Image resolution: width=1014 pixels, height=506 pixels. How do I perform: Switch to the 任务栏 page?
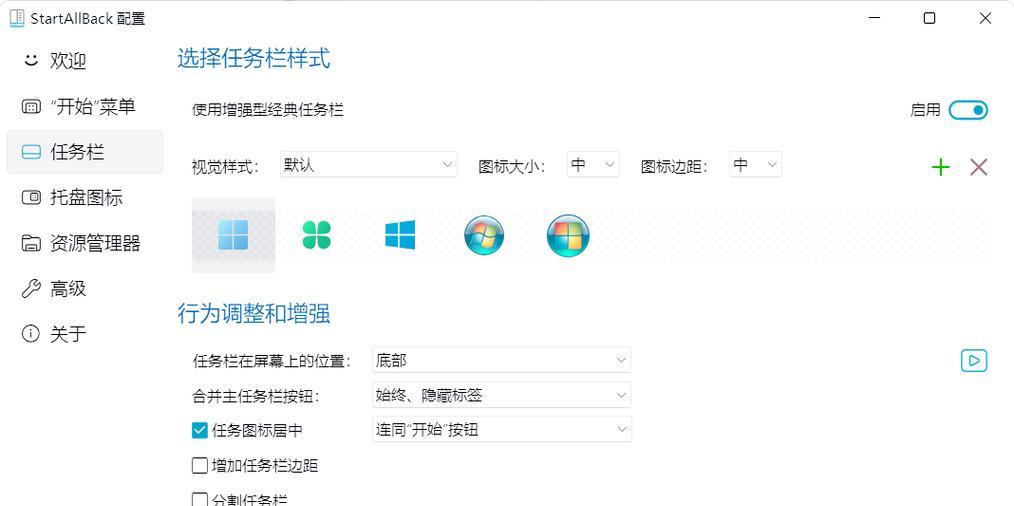[85, 152]
